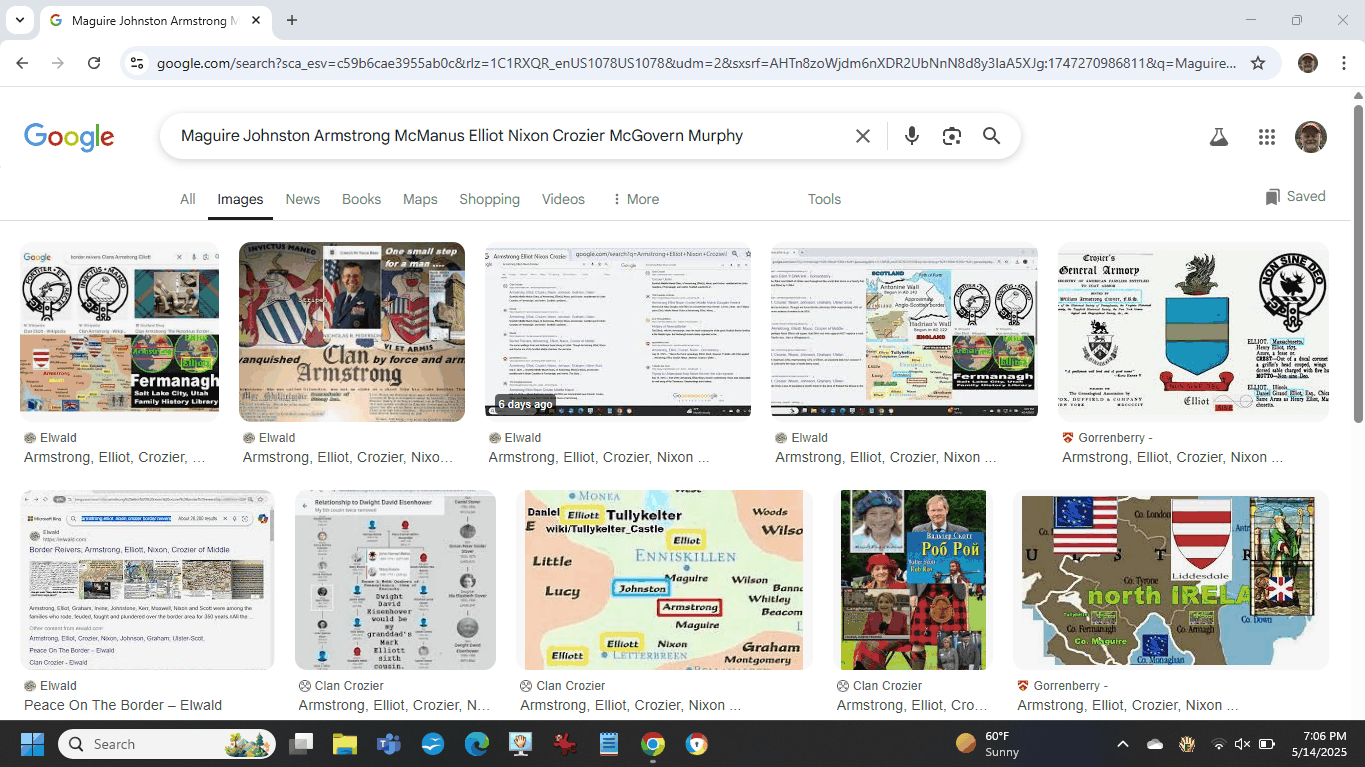Image resolution: width=1365 pixels, height=767 pixels.
Task: Open Saved images collection
Action: [1295, 196]
